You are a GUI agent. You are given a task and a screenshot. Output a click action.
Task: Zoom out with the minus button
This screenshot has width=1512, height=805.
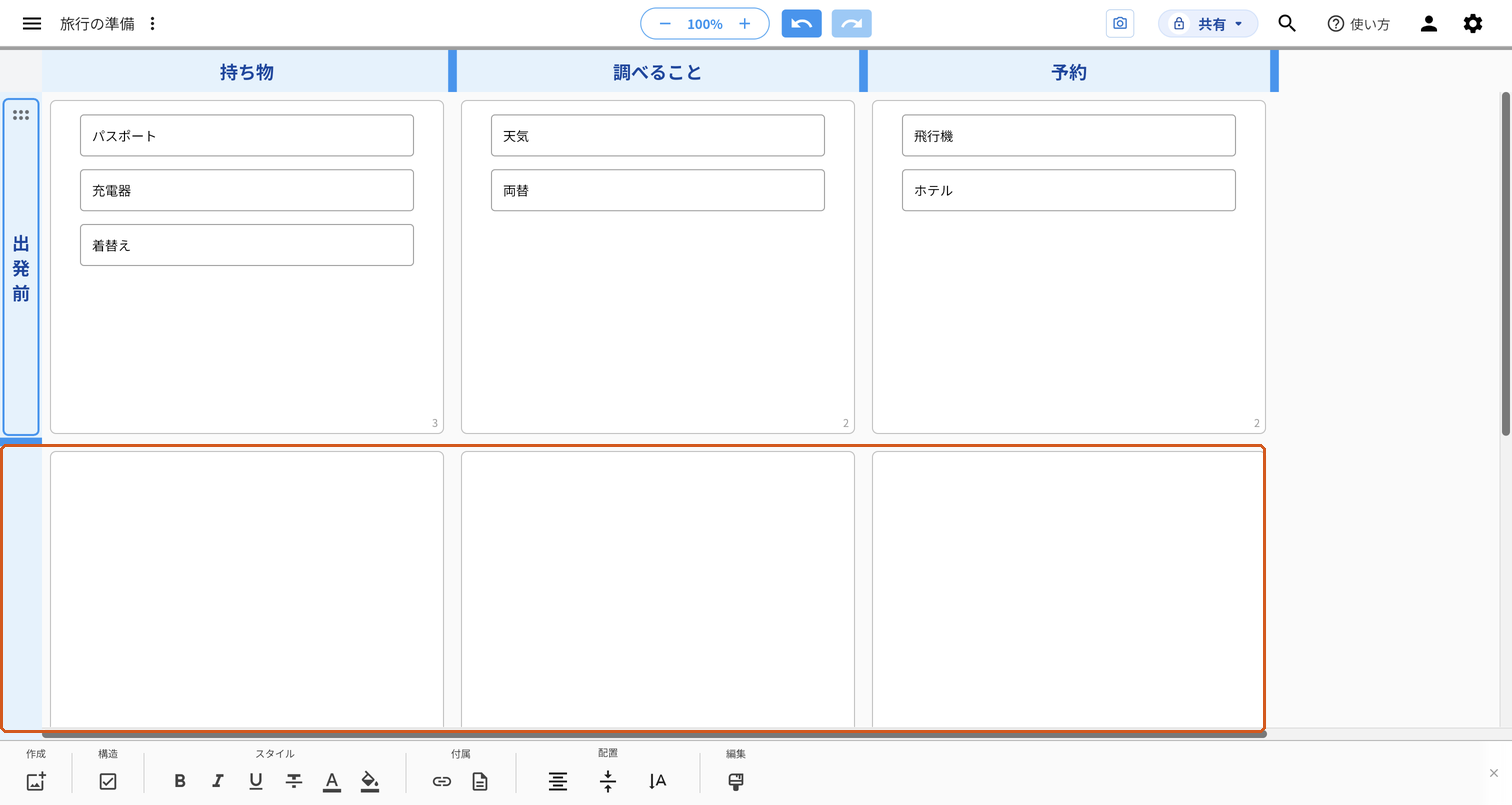[665, 23]
